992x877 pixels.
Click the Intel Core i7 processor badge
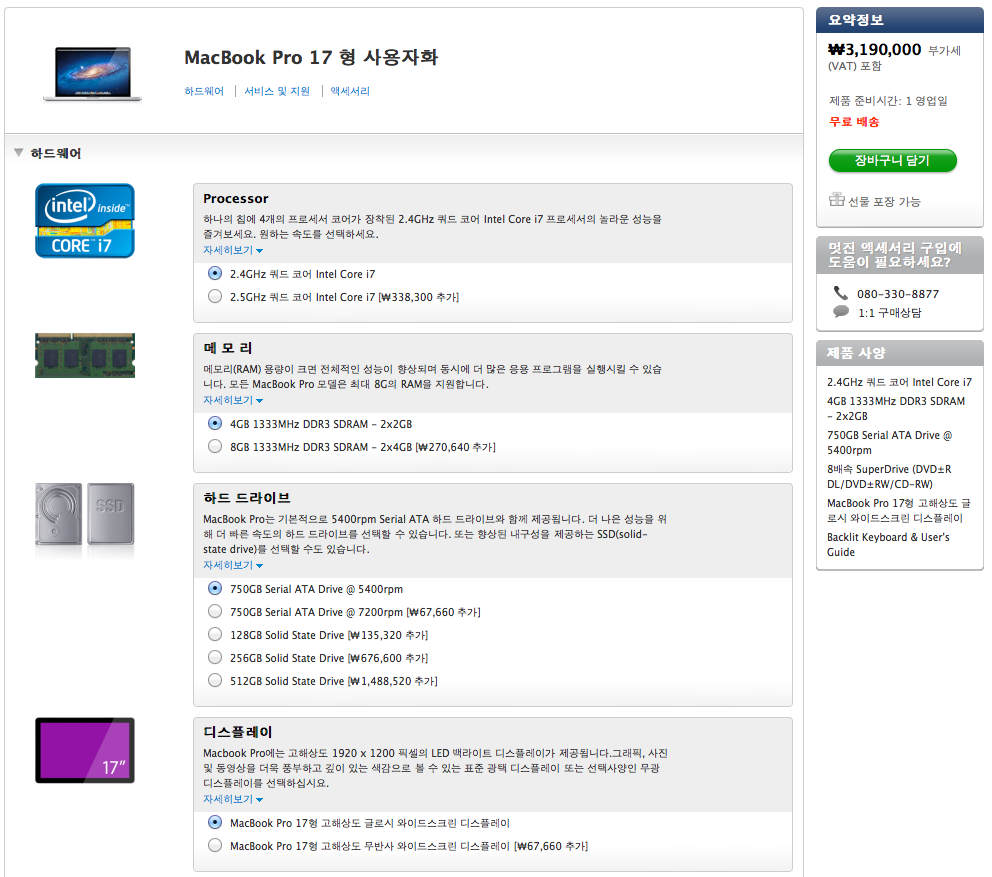pos(84,221)
